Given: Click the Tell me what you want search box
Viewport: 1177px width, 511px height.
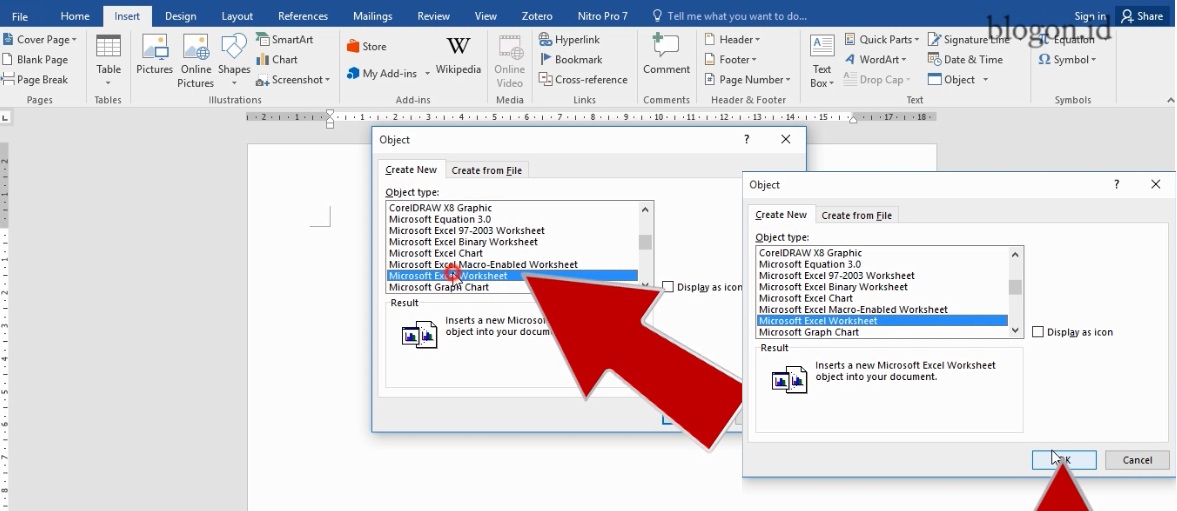Looking at the screenshot, I should pyautogui.click(x=730, y=16).
